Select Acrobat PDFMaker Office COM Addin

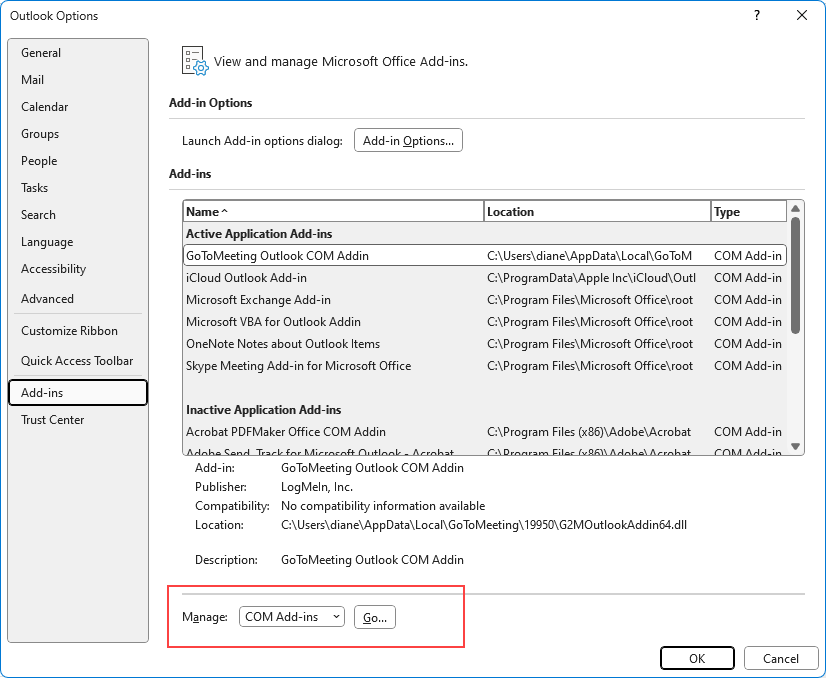(485, 432)
